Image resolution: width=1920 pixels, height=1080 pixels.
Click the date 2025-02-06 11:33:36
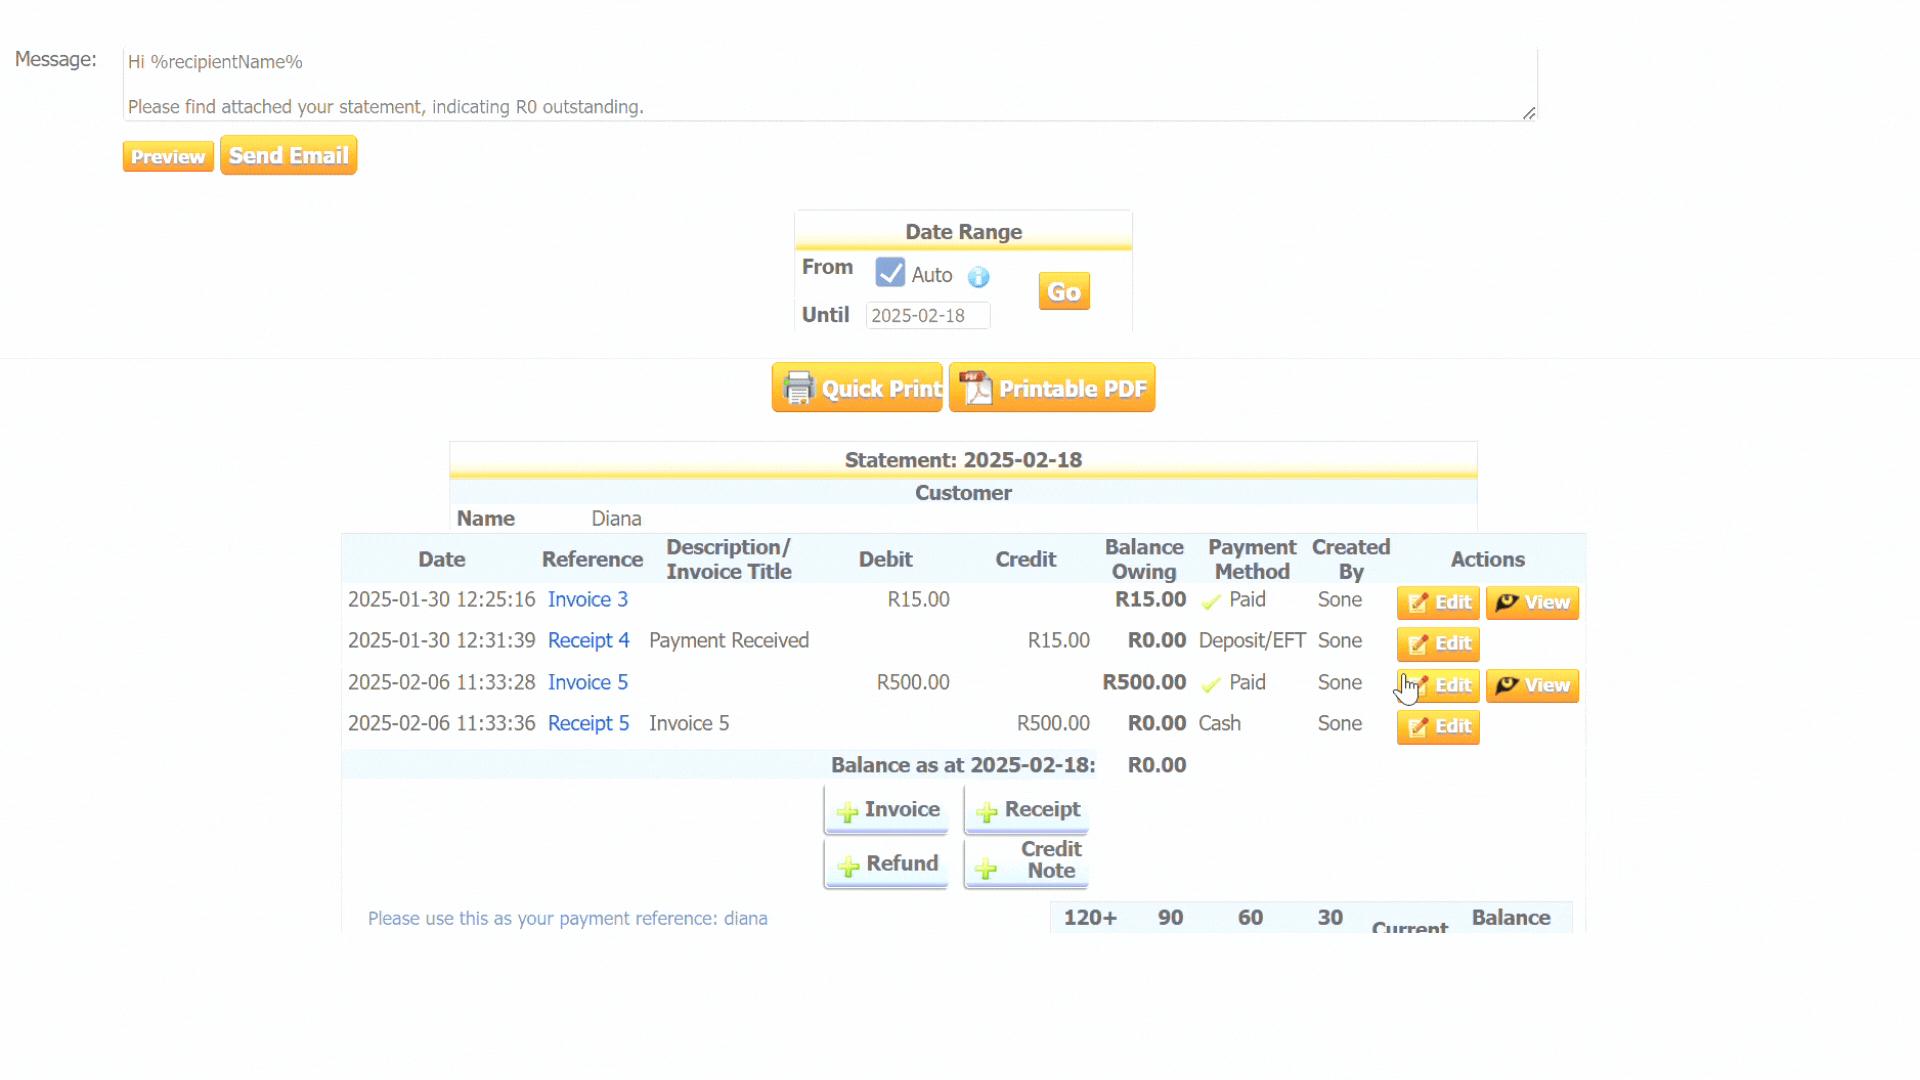point(442,723)
